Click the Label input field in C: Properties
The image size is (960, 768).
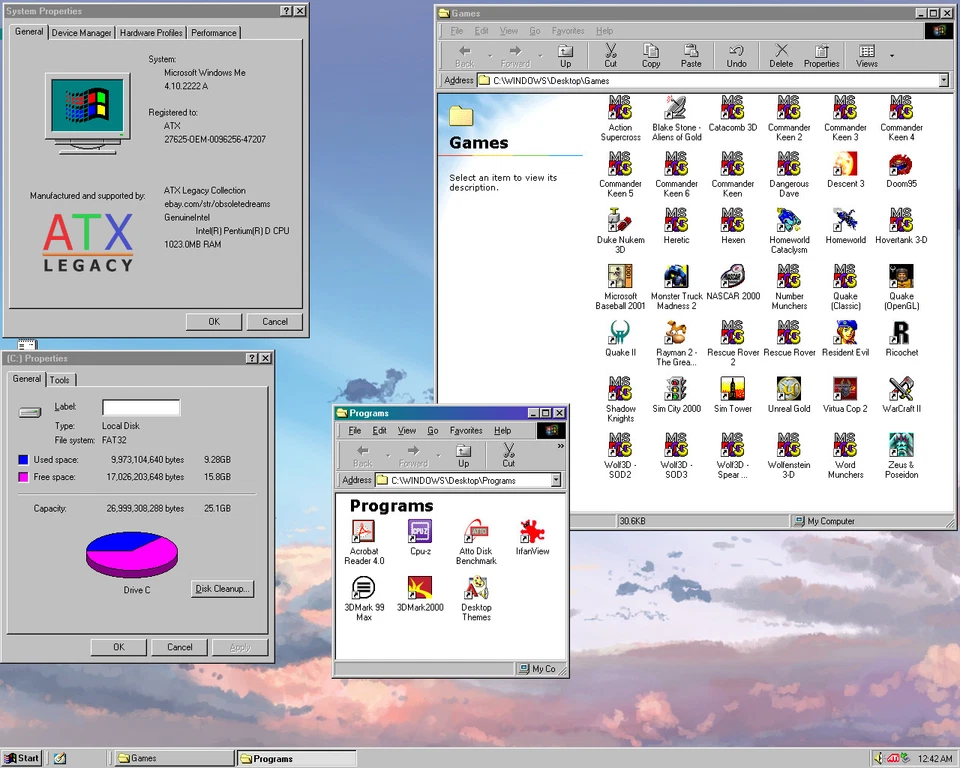(140, 408)
